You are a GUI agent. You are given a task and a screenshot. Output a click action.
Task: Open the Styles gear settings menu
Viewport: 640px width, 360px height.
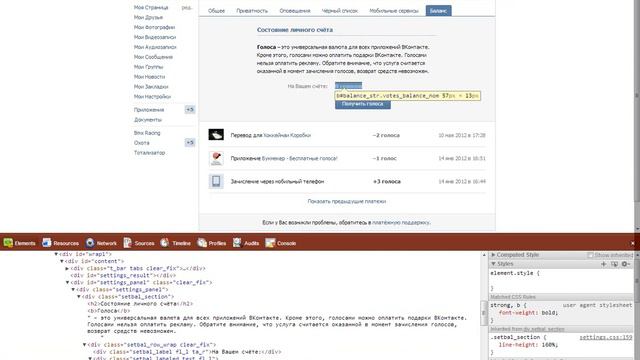626,264
